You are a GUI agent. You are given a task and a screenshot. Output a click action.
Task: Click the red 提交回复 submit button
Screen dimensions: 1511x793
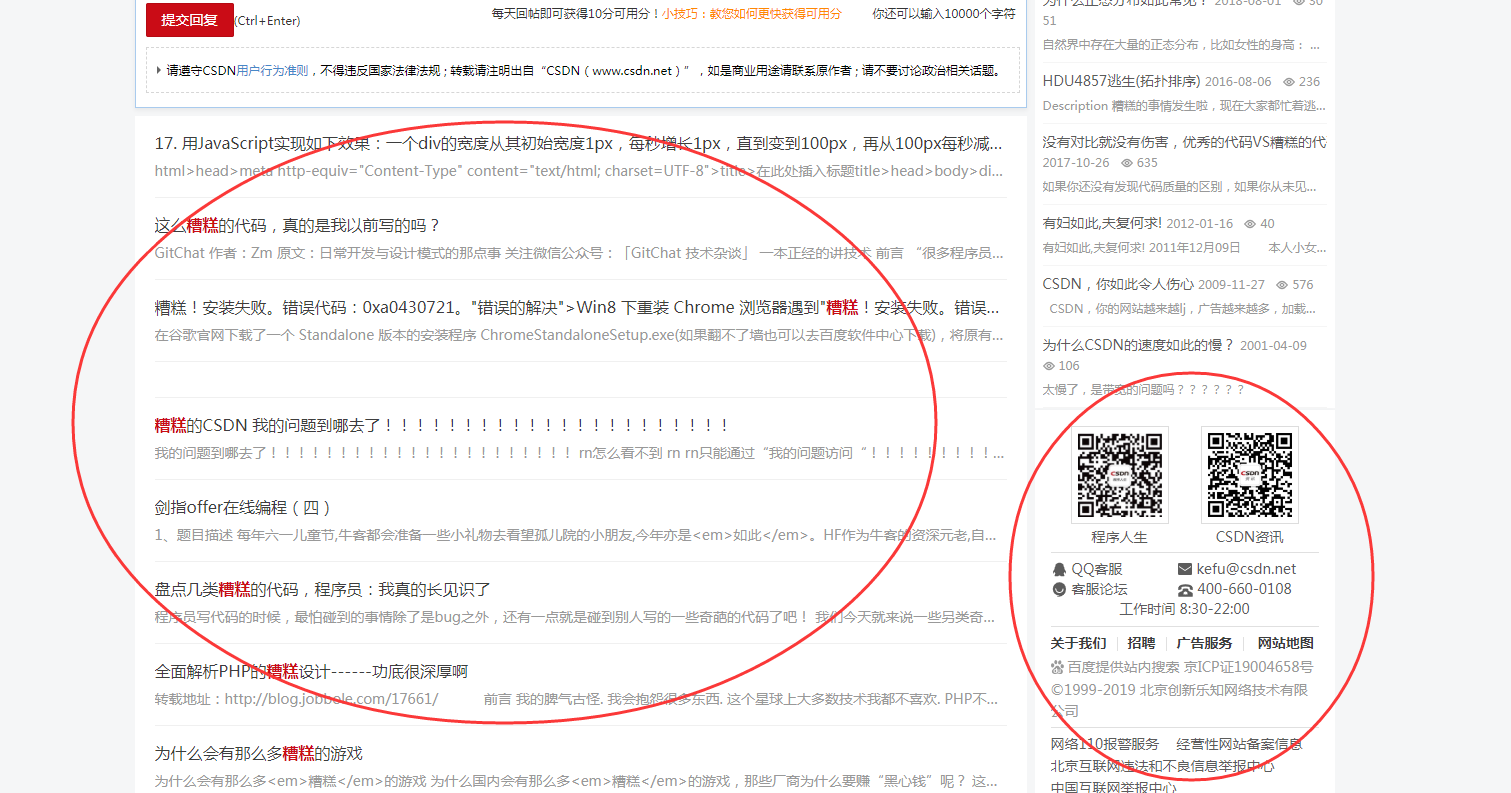[190, 20]
